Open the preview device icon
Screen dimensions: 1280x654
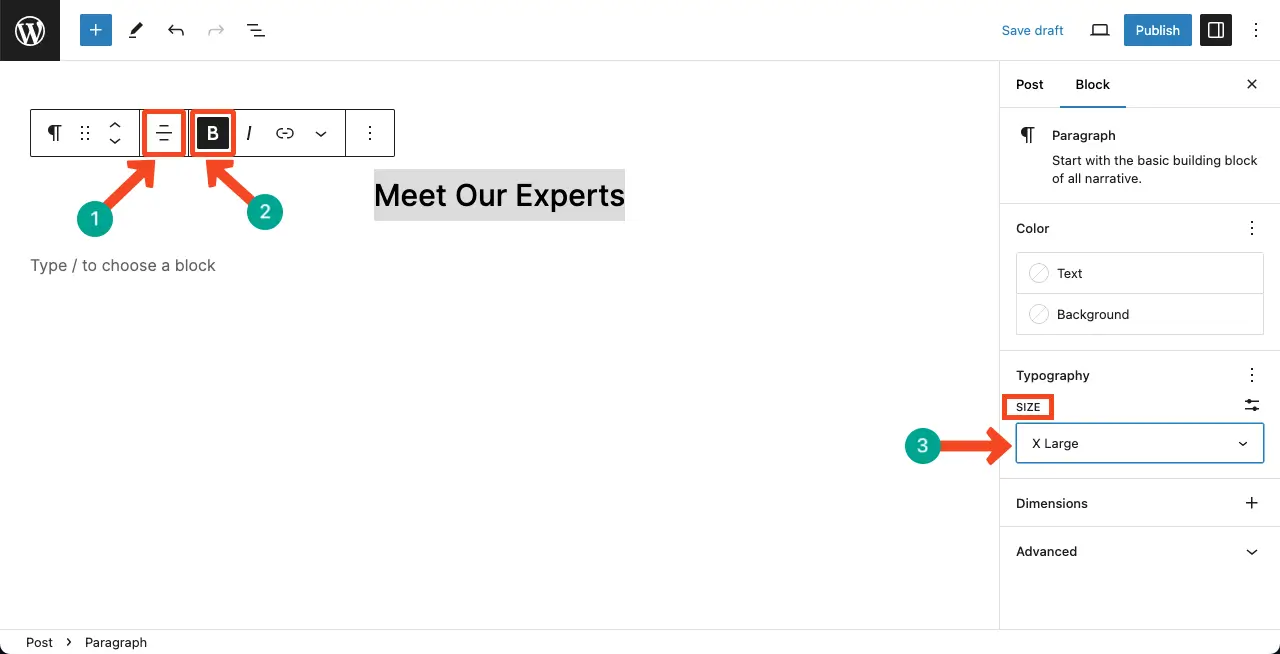[x=1100, y=30]
